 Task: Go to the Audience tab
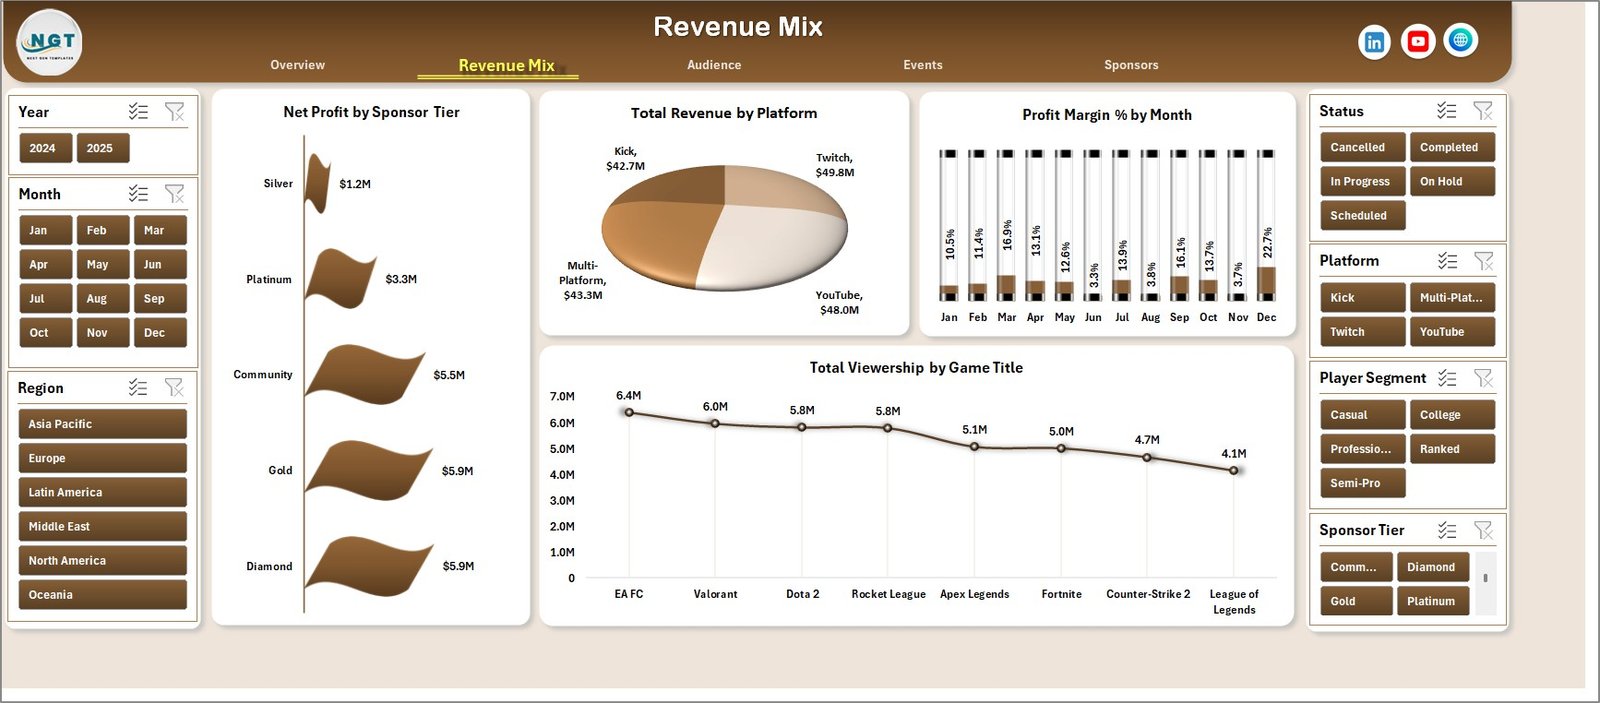(x=714, y=65)
